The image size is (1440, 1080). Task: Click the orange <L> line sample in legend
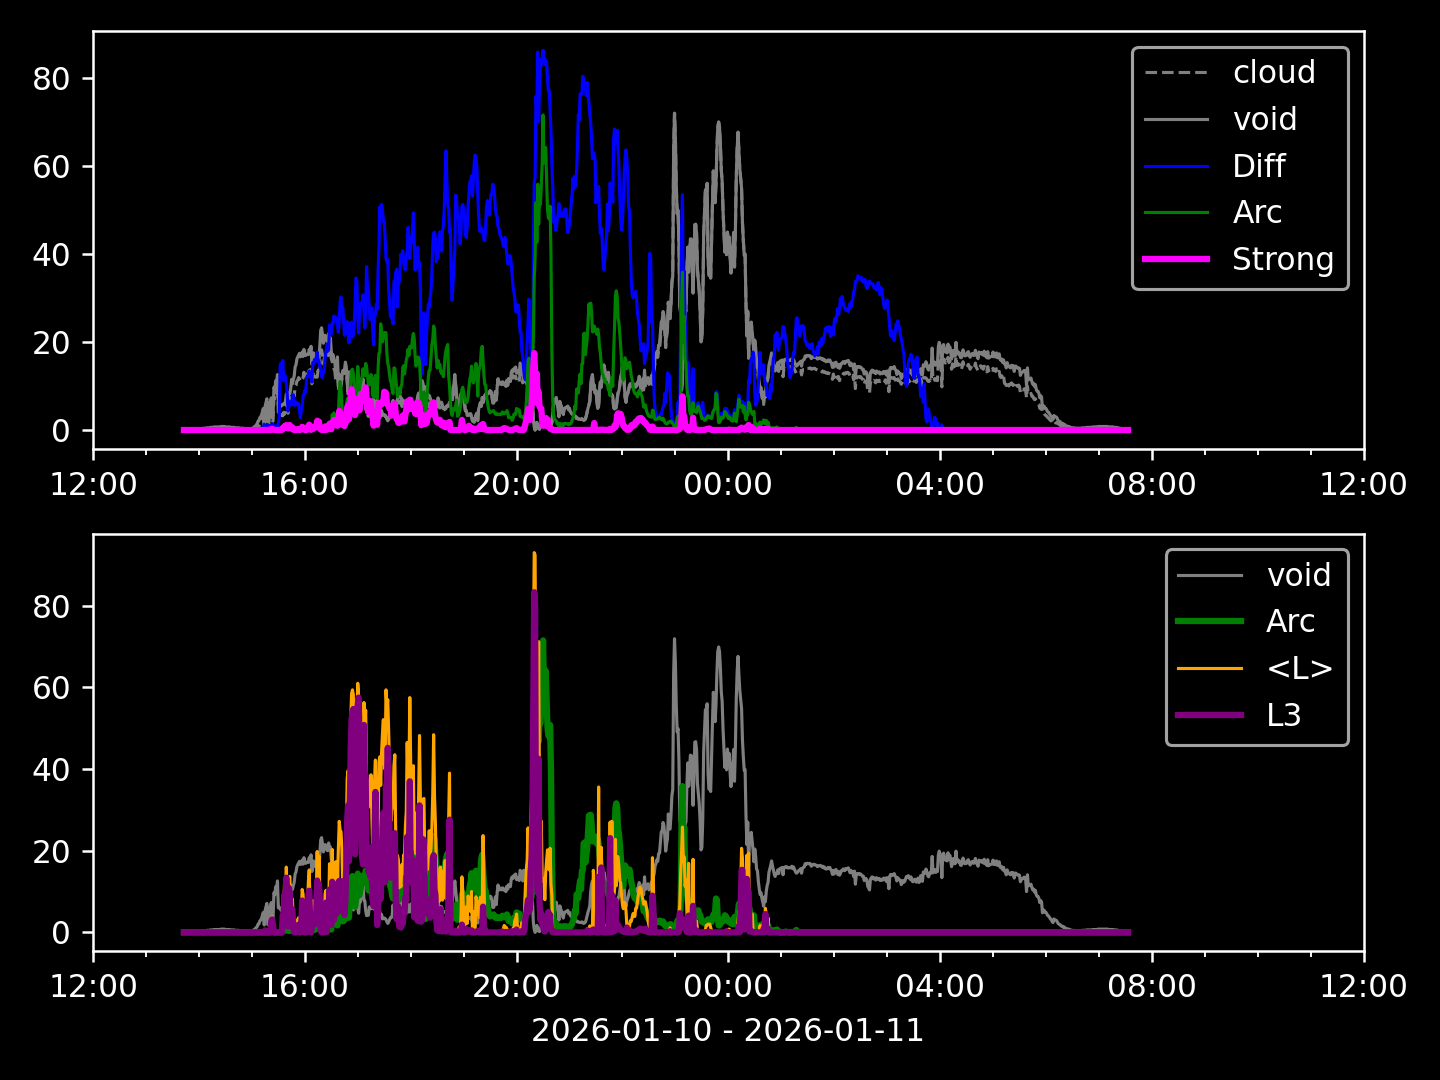1210,668
